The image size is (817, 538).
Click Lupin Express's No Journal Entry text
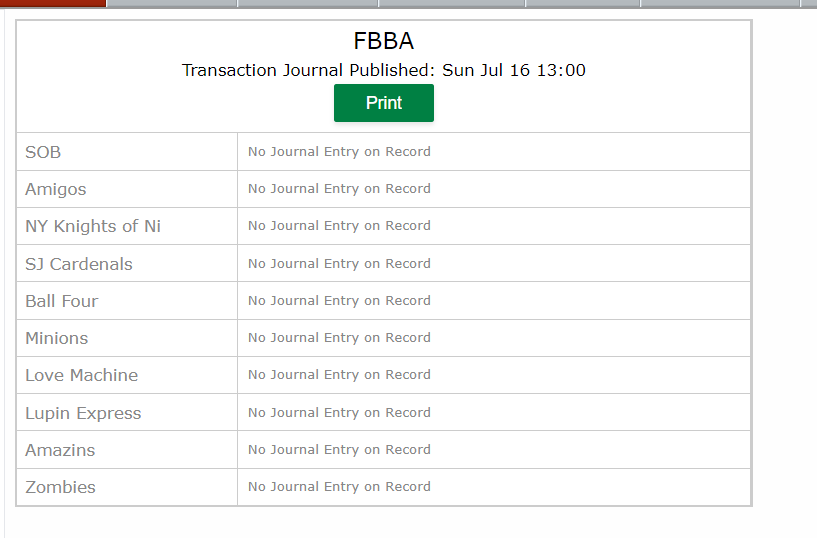339,412
